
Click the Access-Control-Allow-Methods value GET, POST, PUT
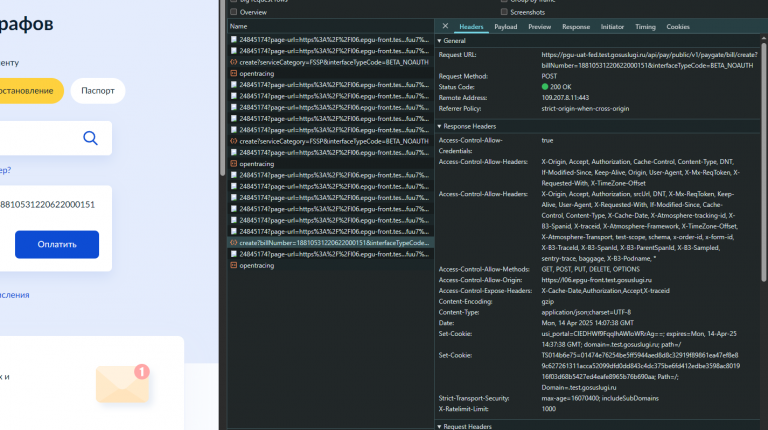point(591,269)
